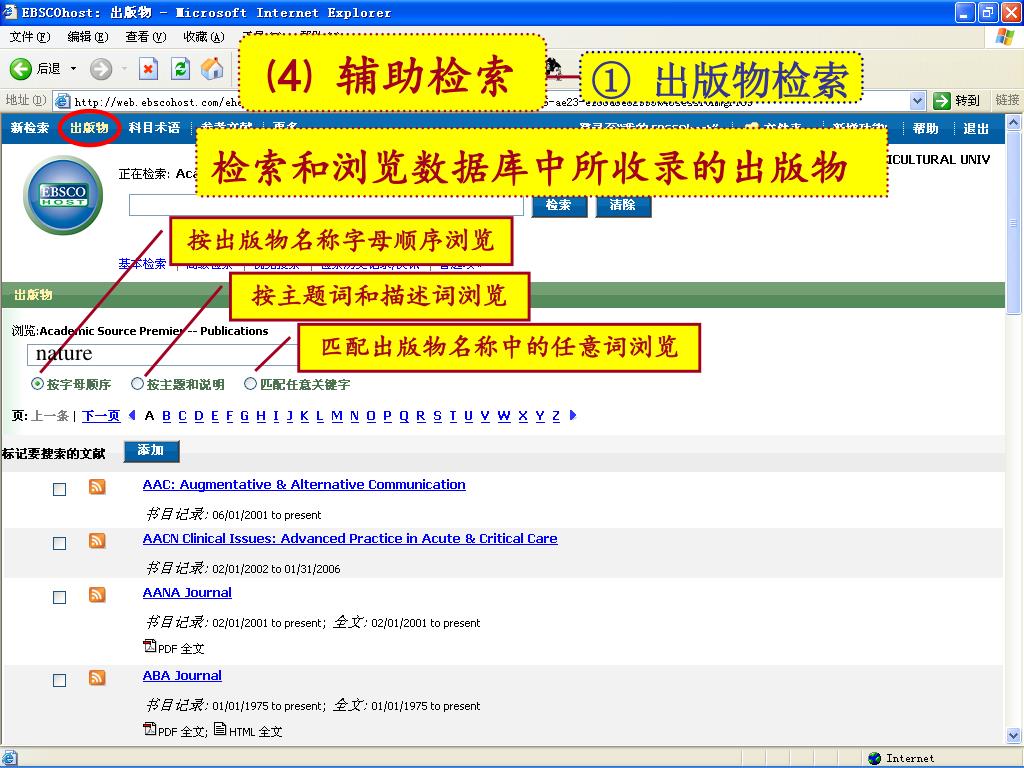
Task: Open ABA Journal PDF 全文 icon
Action: click(150, 729)
